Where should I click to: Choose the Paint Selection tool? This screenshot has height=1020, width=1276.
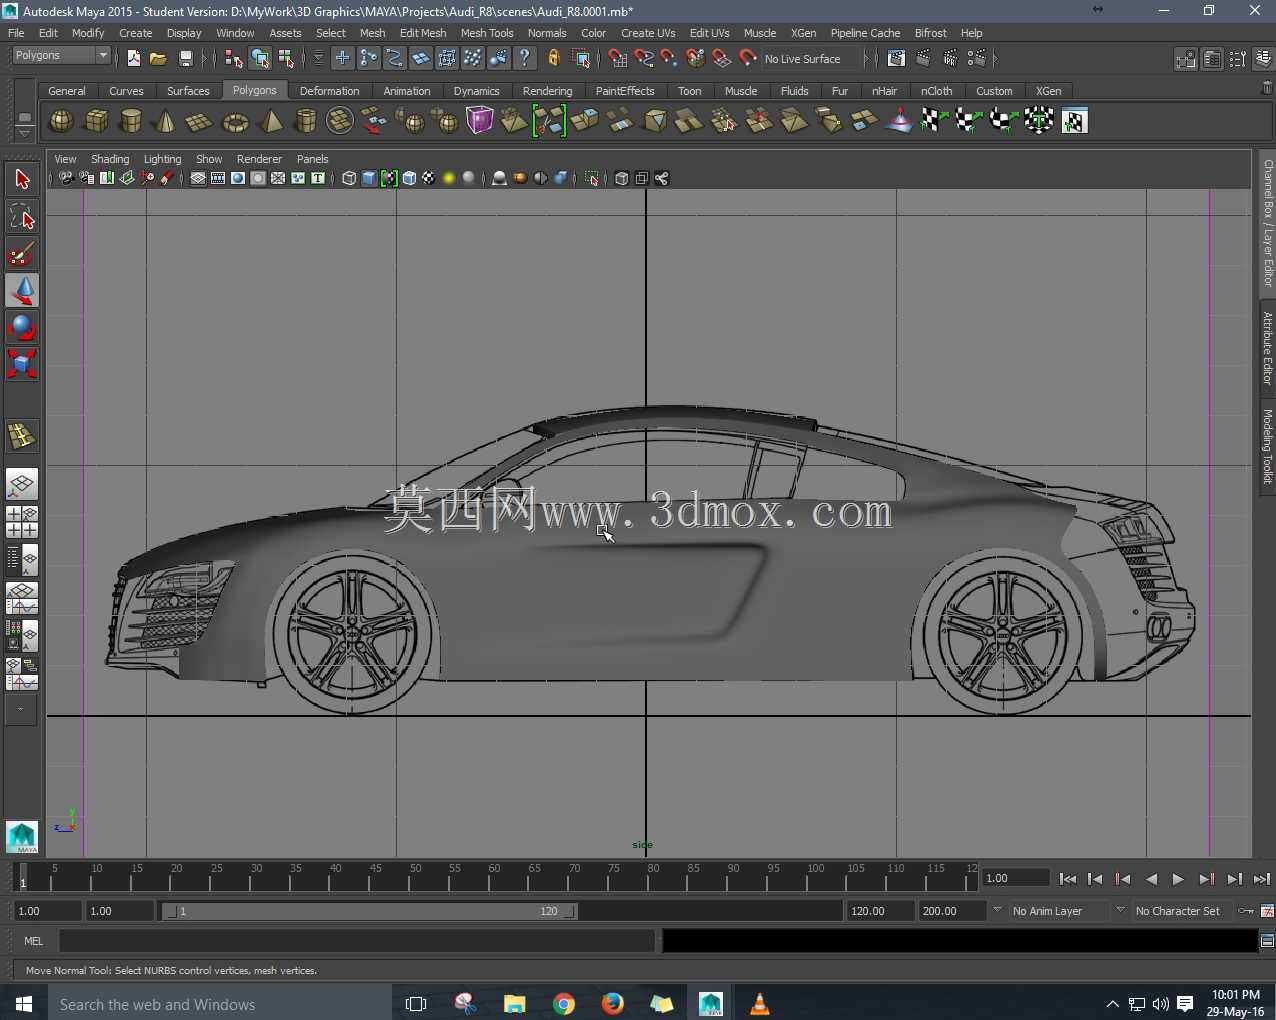point(22,254)
